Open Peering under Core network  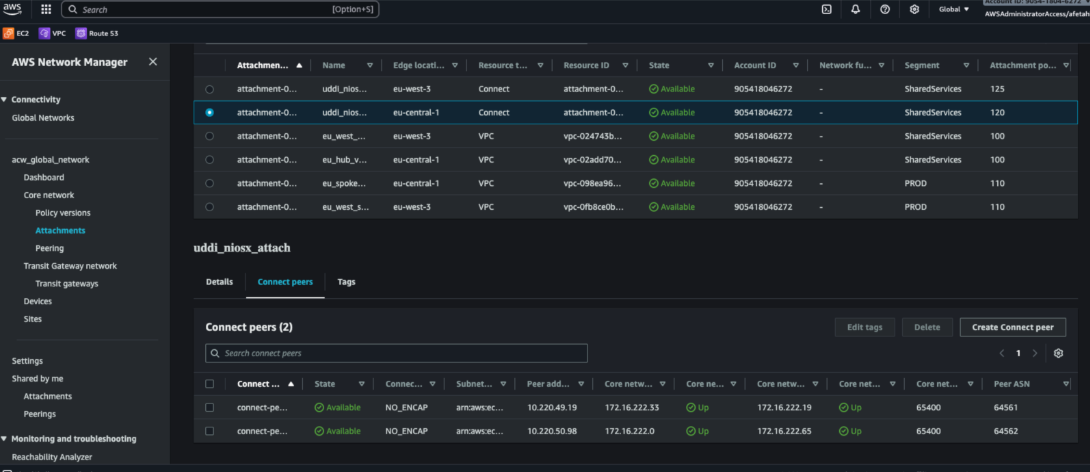(49, 248)
